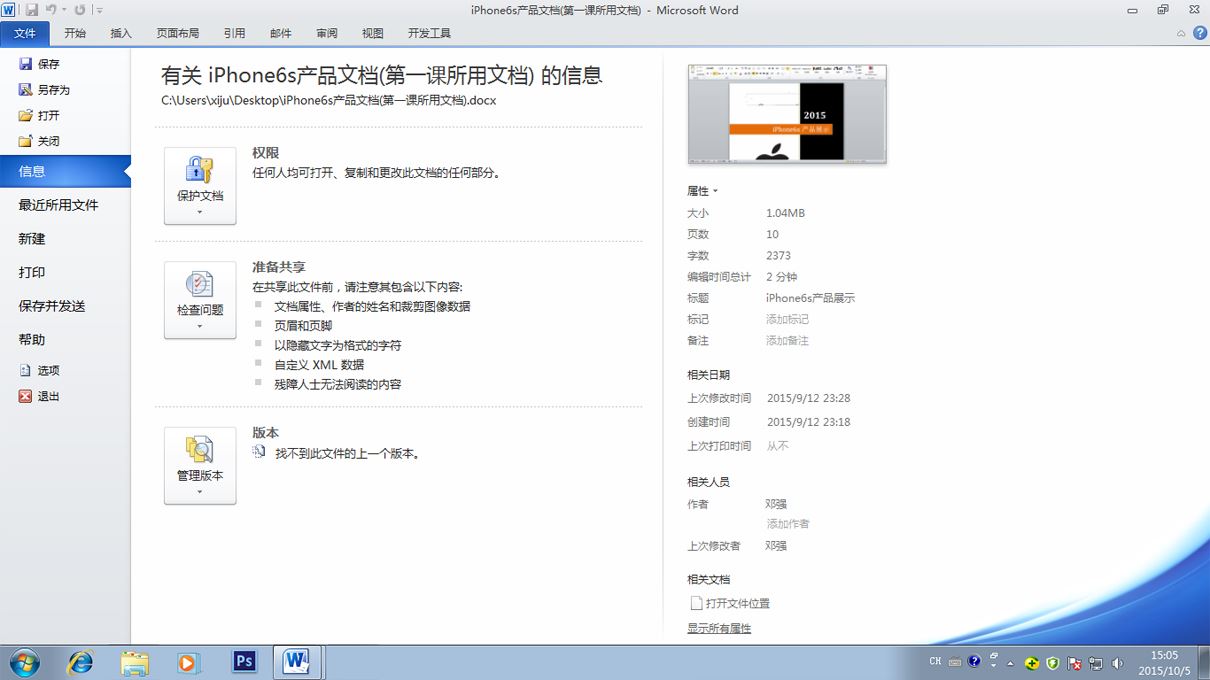Open the 开发工具 (Developer) tab

click(430, 33)
